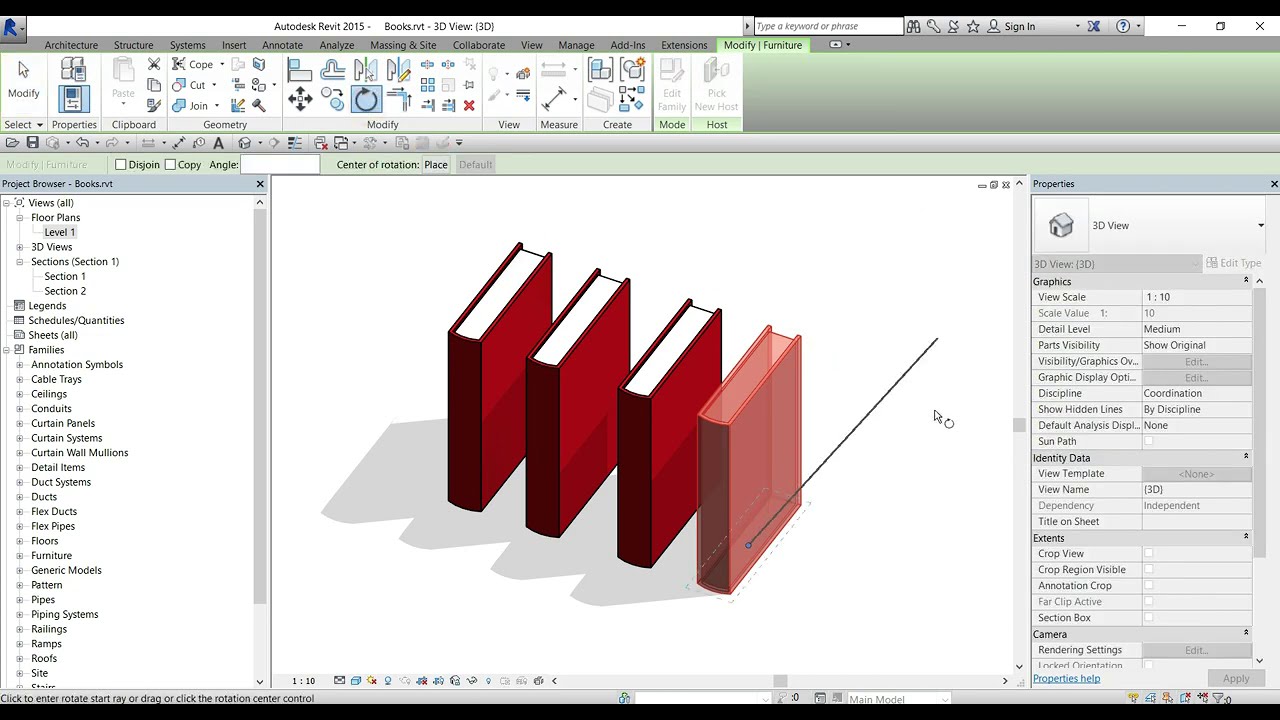The height and width of the screenshot is (720, 1280).
Task: Click the Angle input field
Action: click(x=280, y=164)
